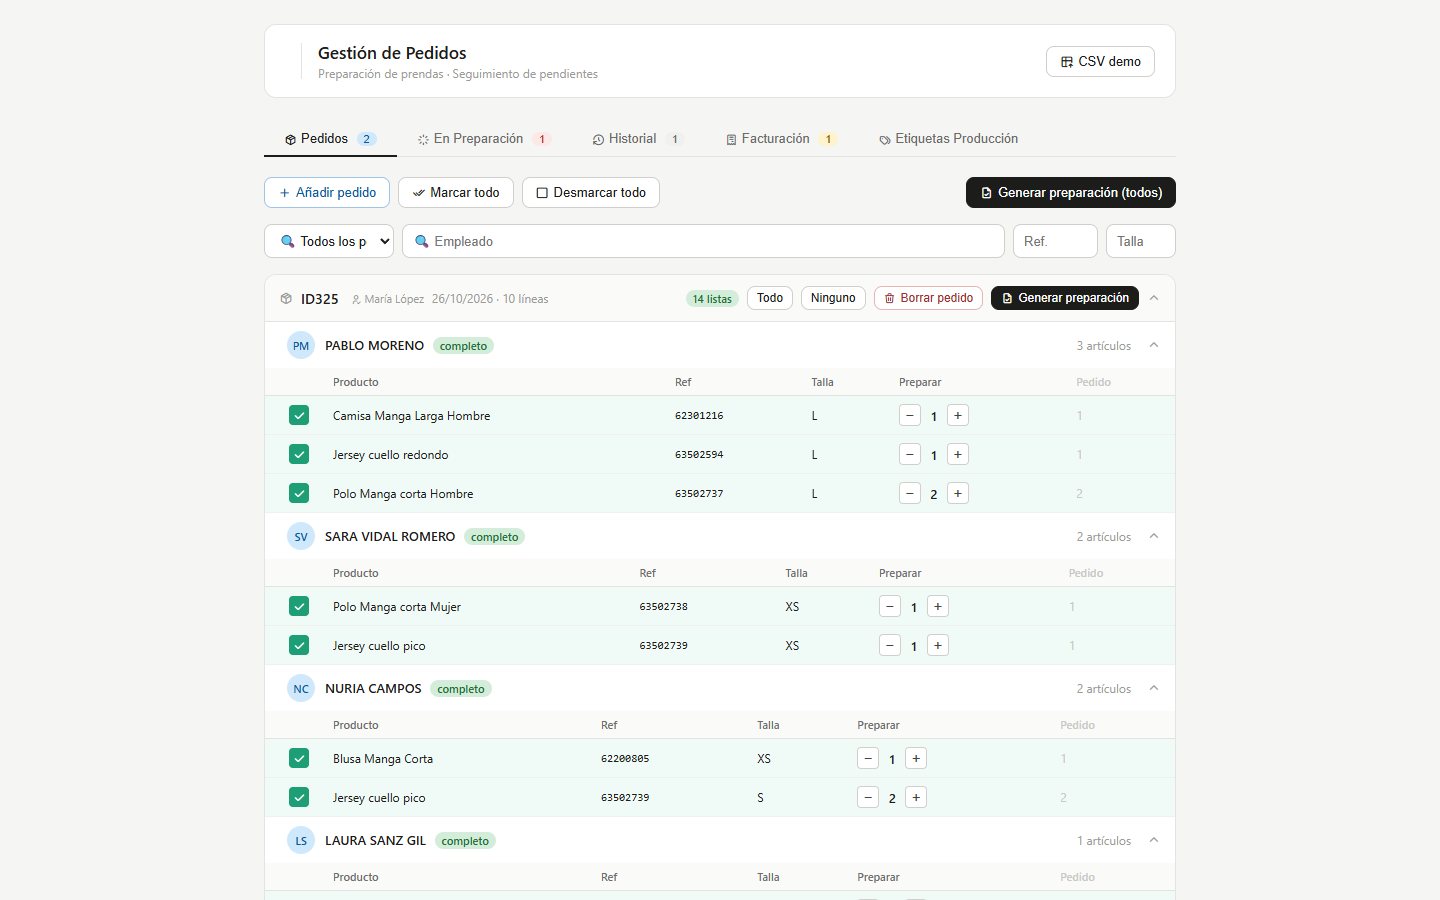Click the package icon beside ID325
The height and width of the screenshot is (900, 1440).
point(286,299)
